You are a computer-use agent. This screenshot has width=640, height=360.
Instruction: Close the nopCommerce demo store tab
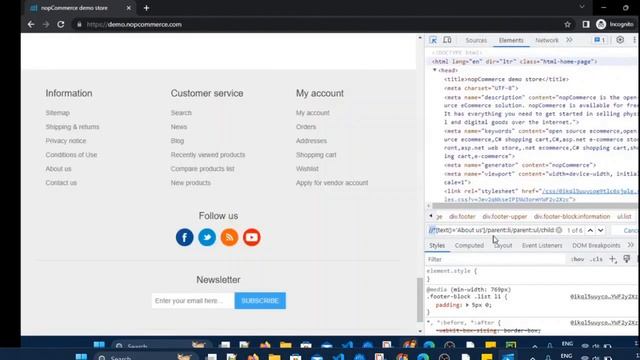click(x=129, y=8)
